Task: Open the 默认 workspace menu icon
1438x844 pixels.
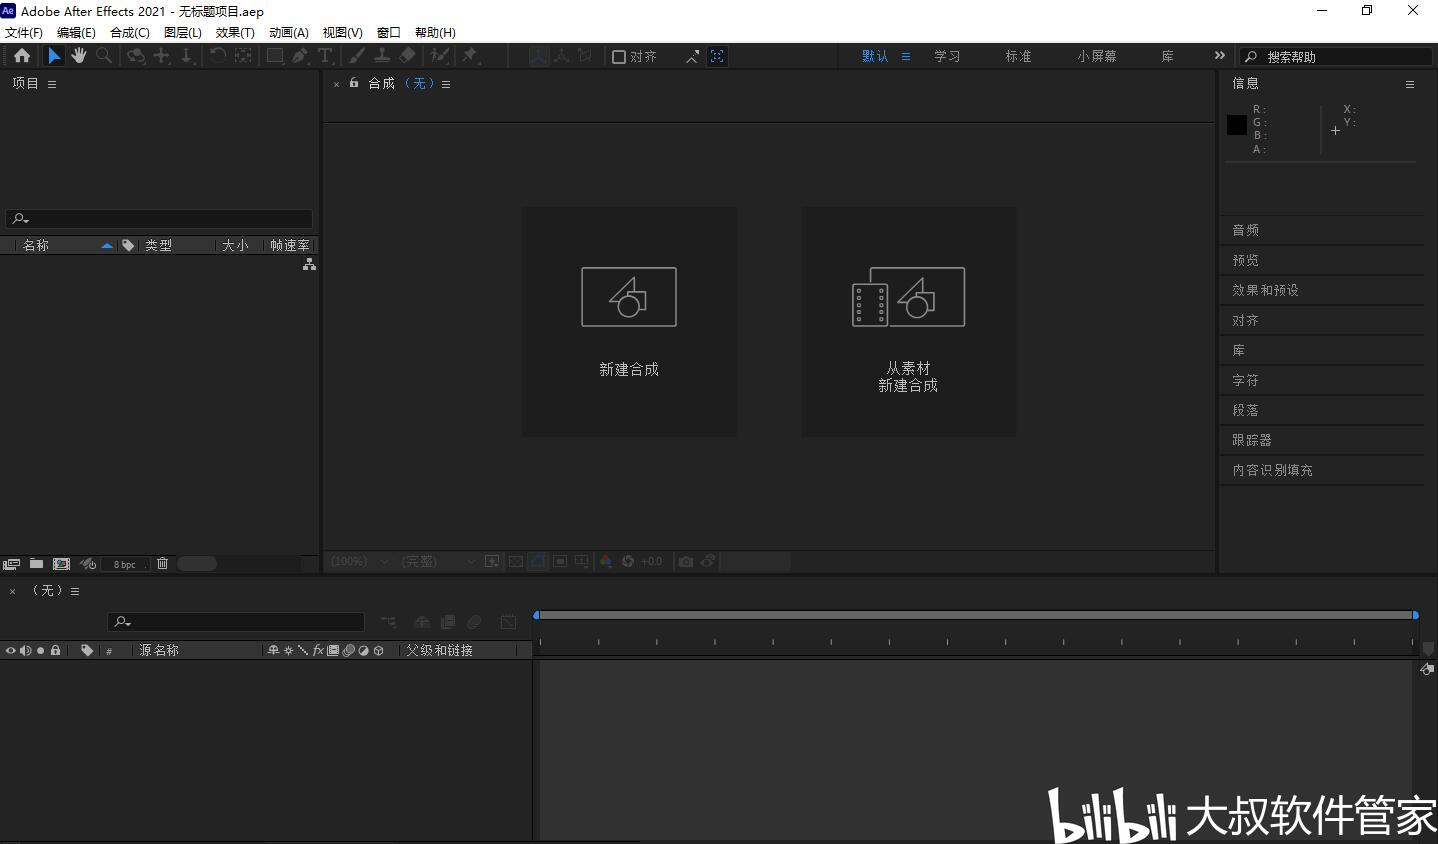Action: (x=906, y=56)
